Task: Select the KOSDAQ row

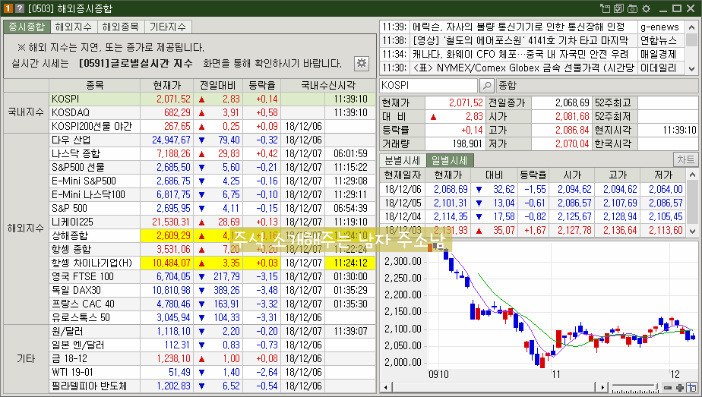Action: click(212, 112)
